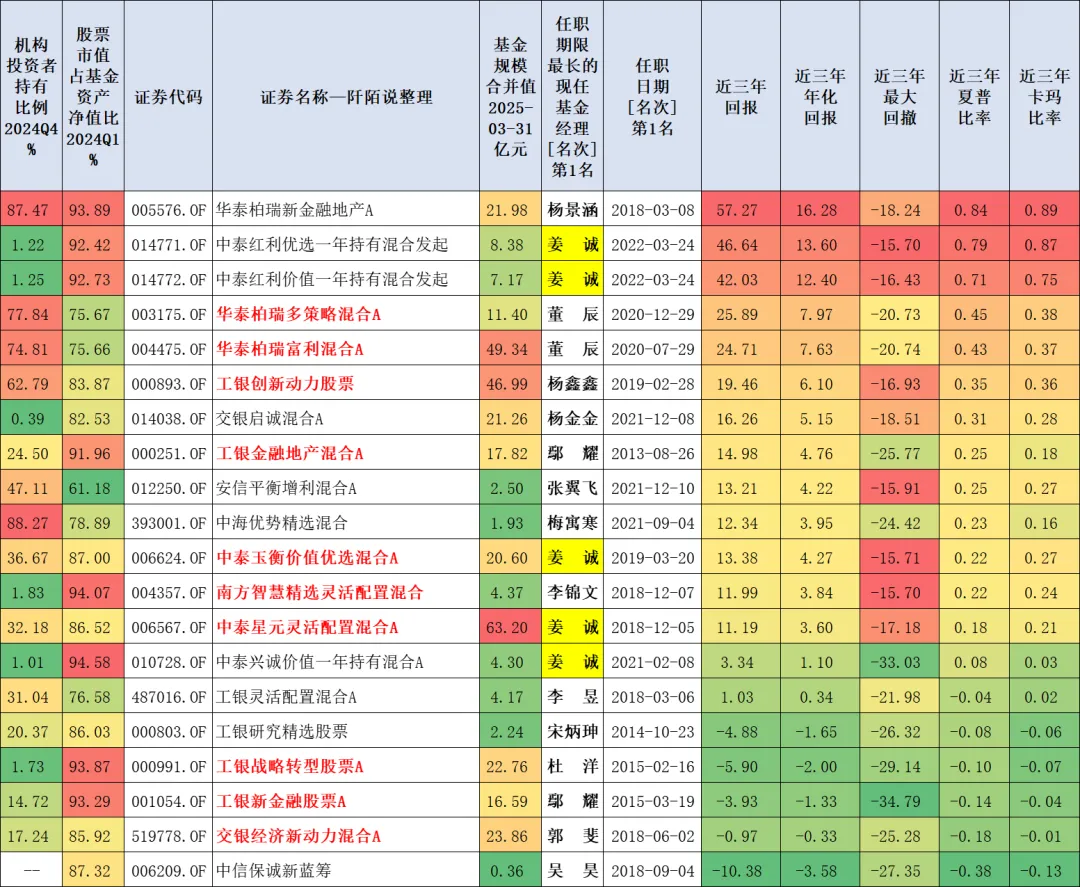
Task: Select manager name 李锦文
Action: pyautogui.click(x=572, y=592)
